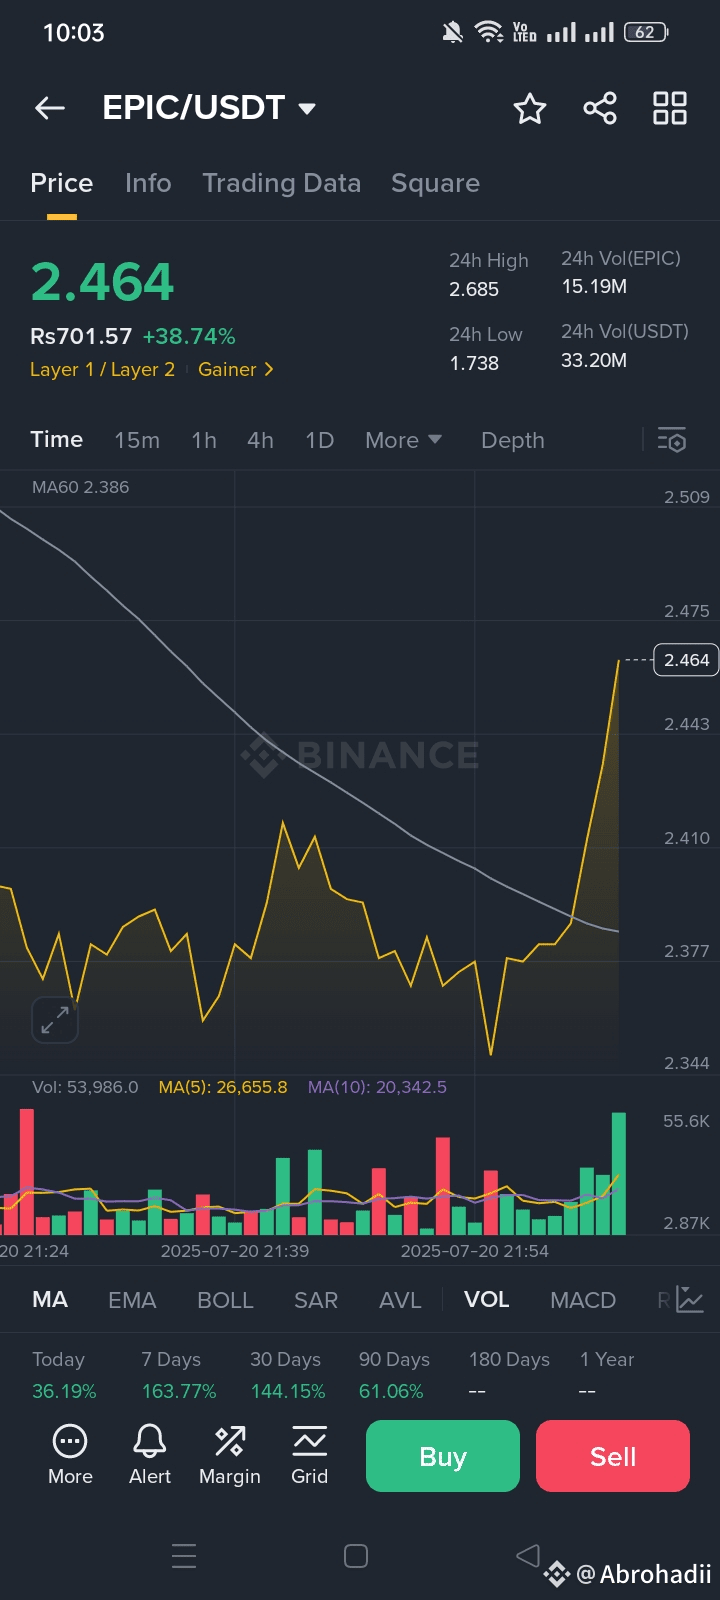Open the Layer 1 / Layer 2 category link
This screenshot has height=1600, width=720.
click(x=102, y=369)
